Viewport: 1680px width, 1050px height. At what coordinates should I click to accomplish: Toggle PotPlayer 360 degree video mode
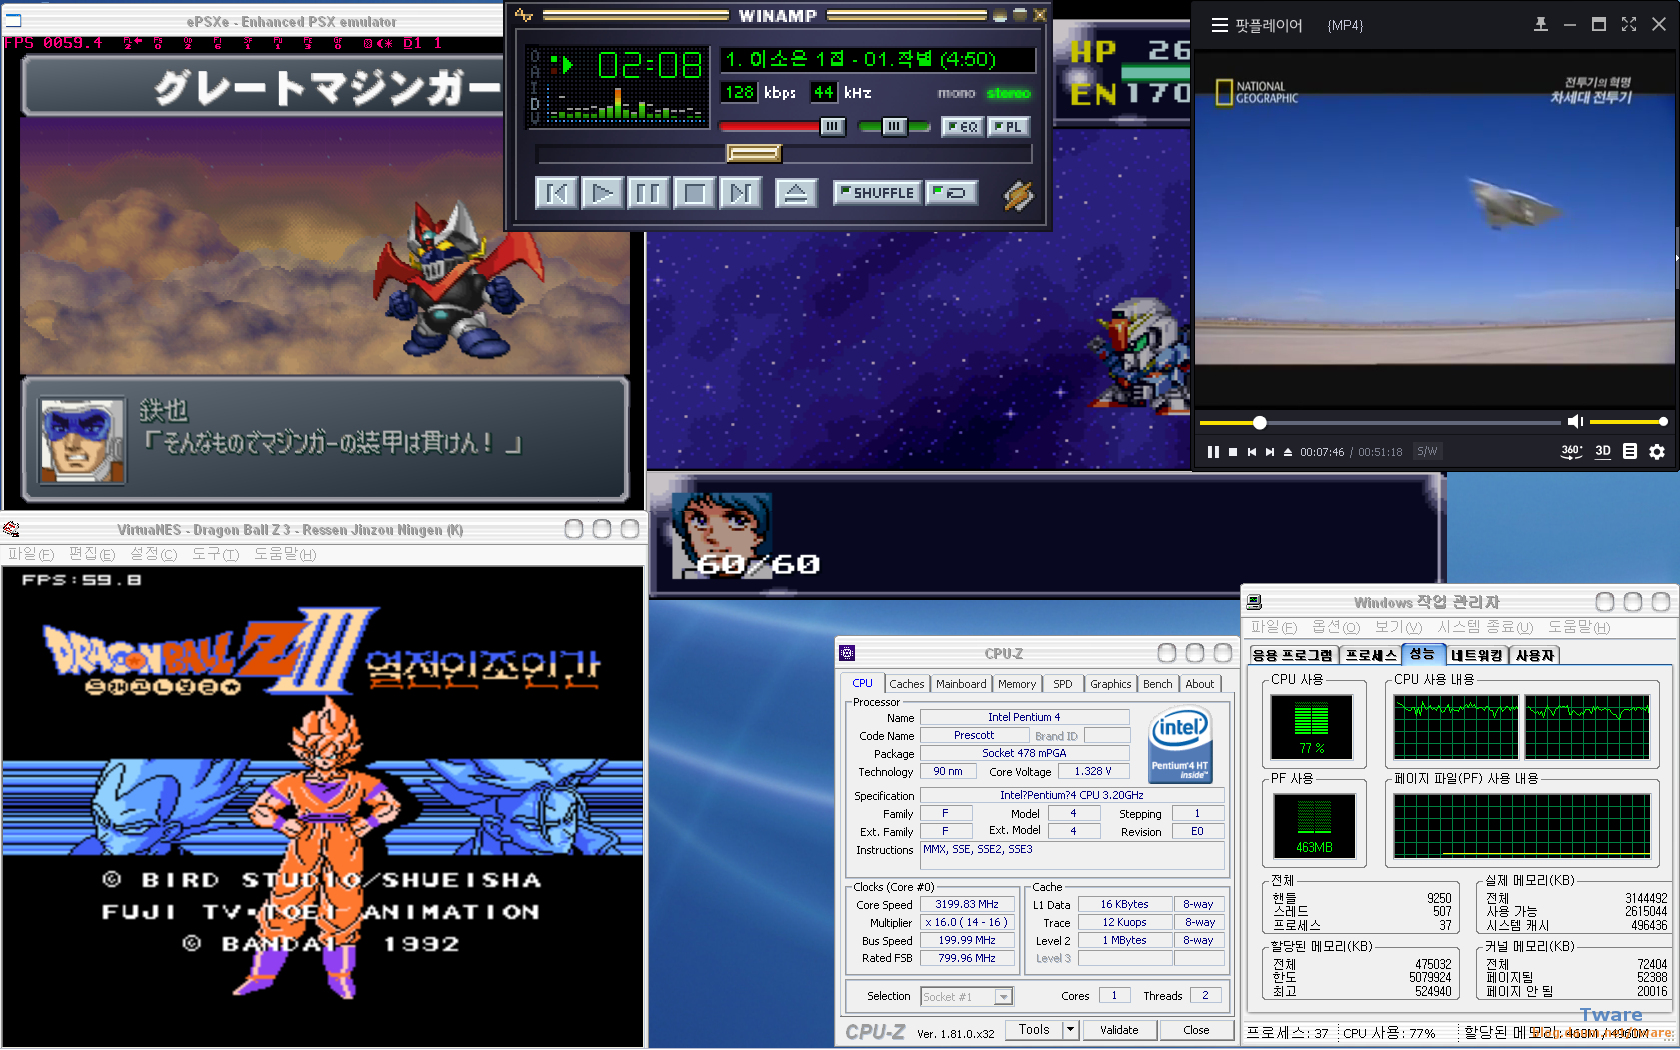coord(1571,452)
